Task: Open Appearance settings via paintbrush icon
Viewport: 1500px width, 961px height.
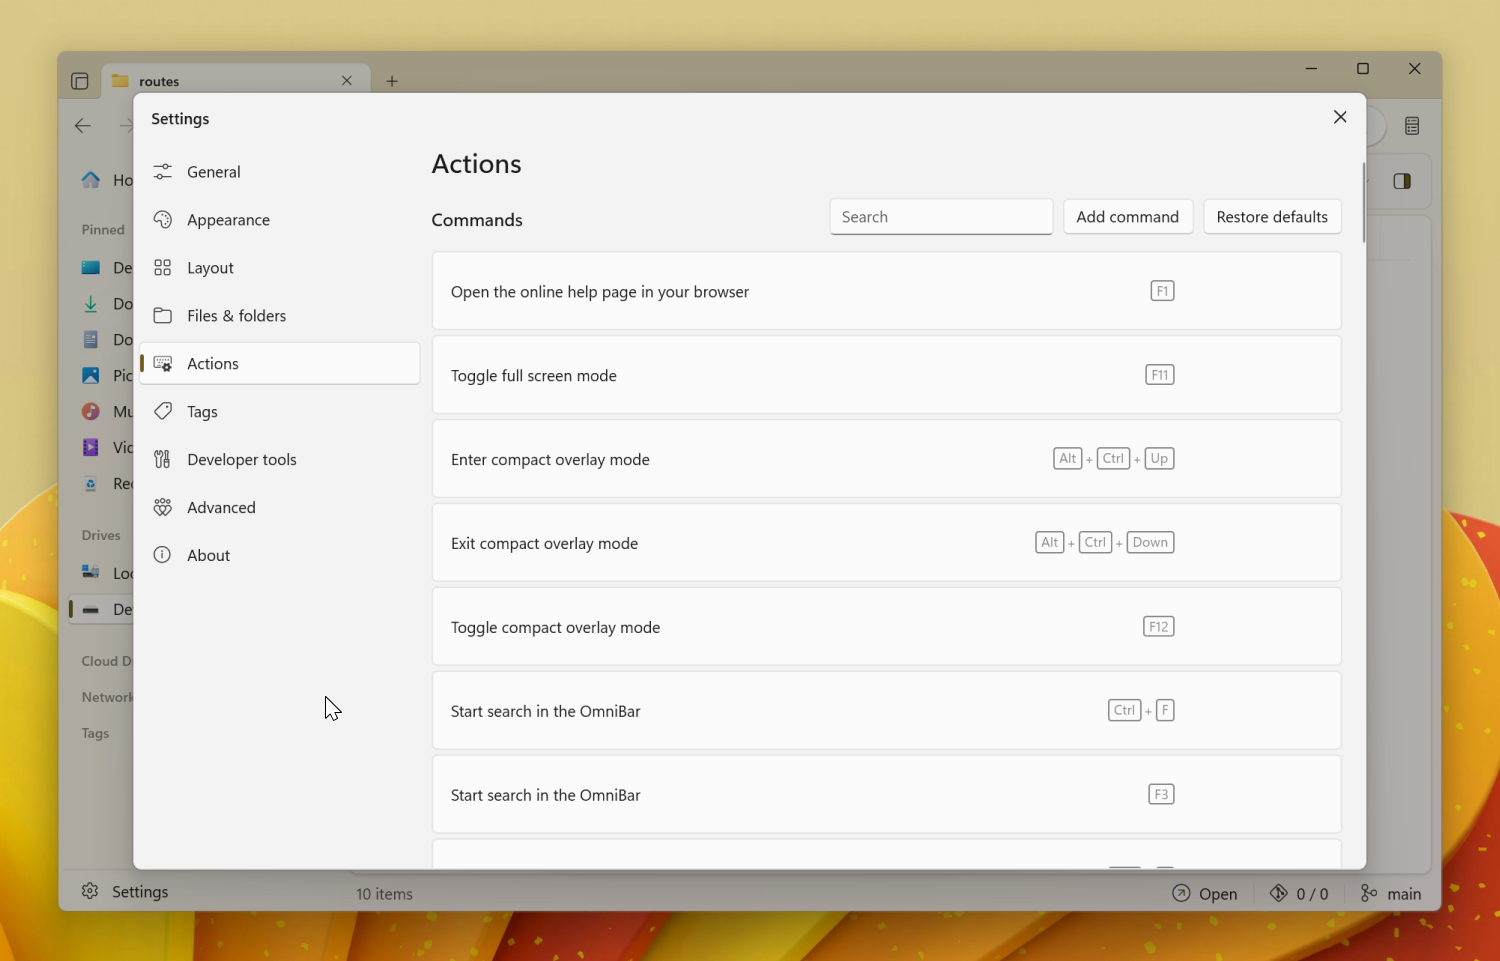Action: tap(163, 219)
